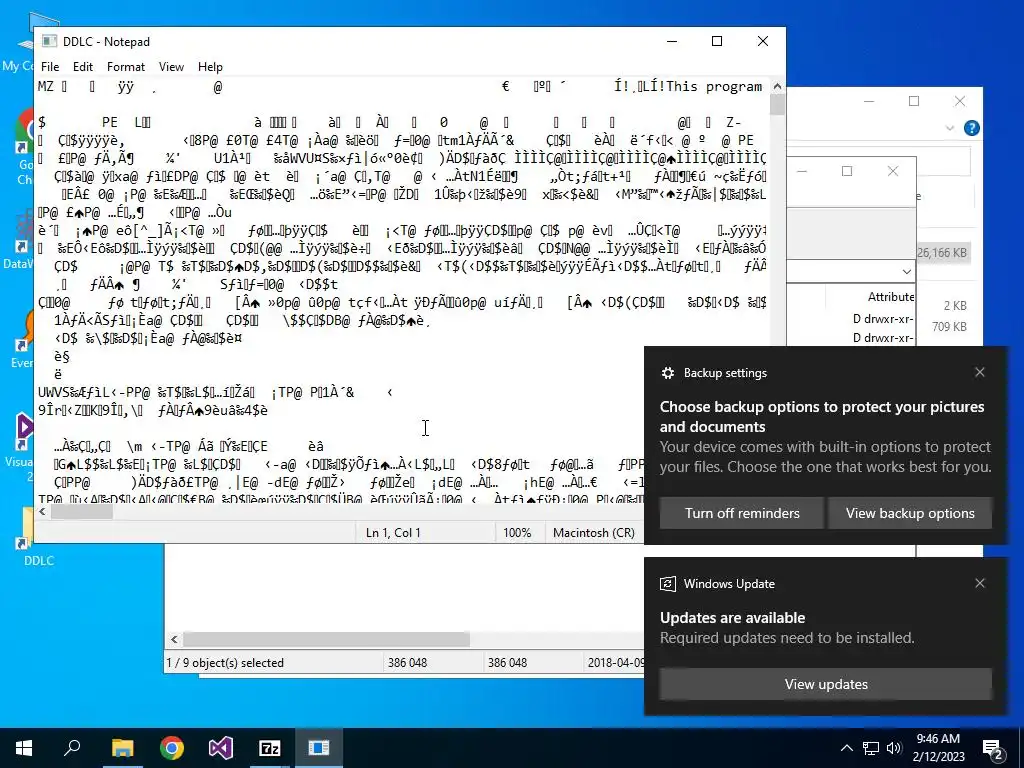
Task: Click the Notepad horizontal scrollbar thumb
Action: pyautogui.click(x=82, y=512)
